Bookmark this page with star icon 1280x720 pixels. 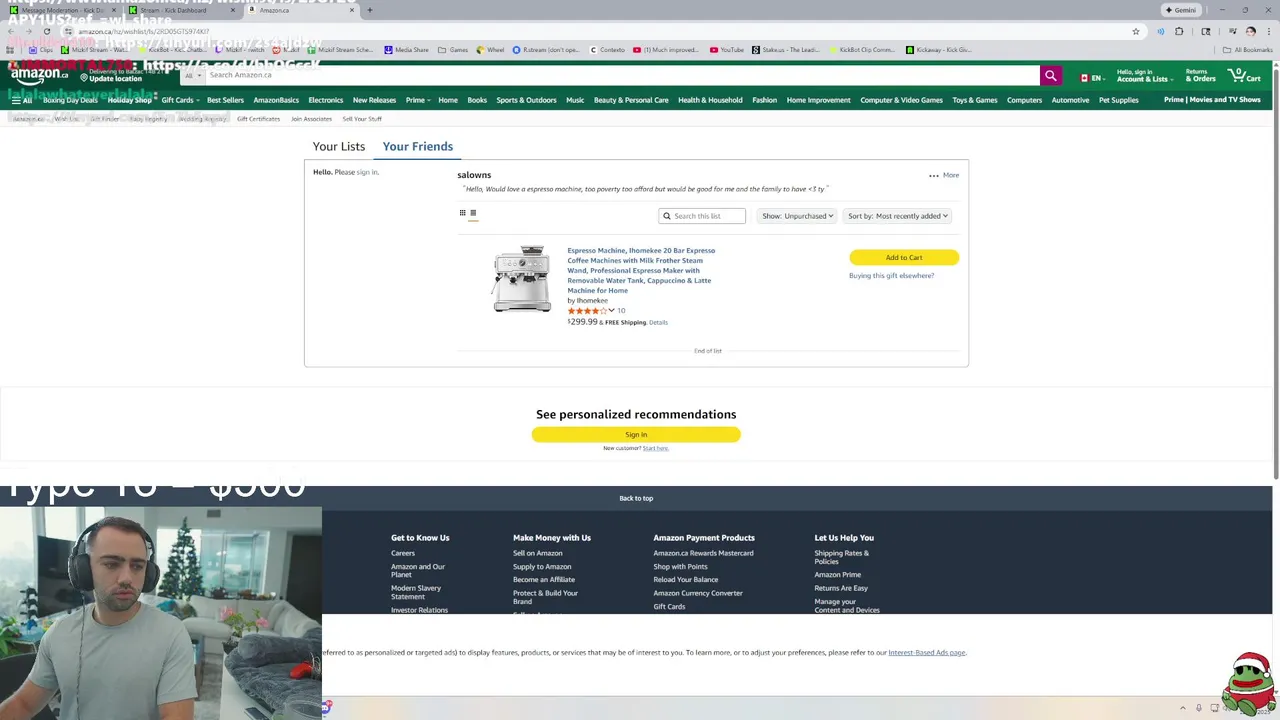[1136, 32]
